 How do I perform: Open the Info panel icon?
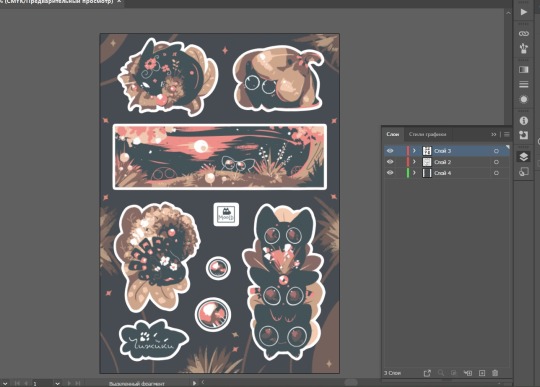(523, 121)
